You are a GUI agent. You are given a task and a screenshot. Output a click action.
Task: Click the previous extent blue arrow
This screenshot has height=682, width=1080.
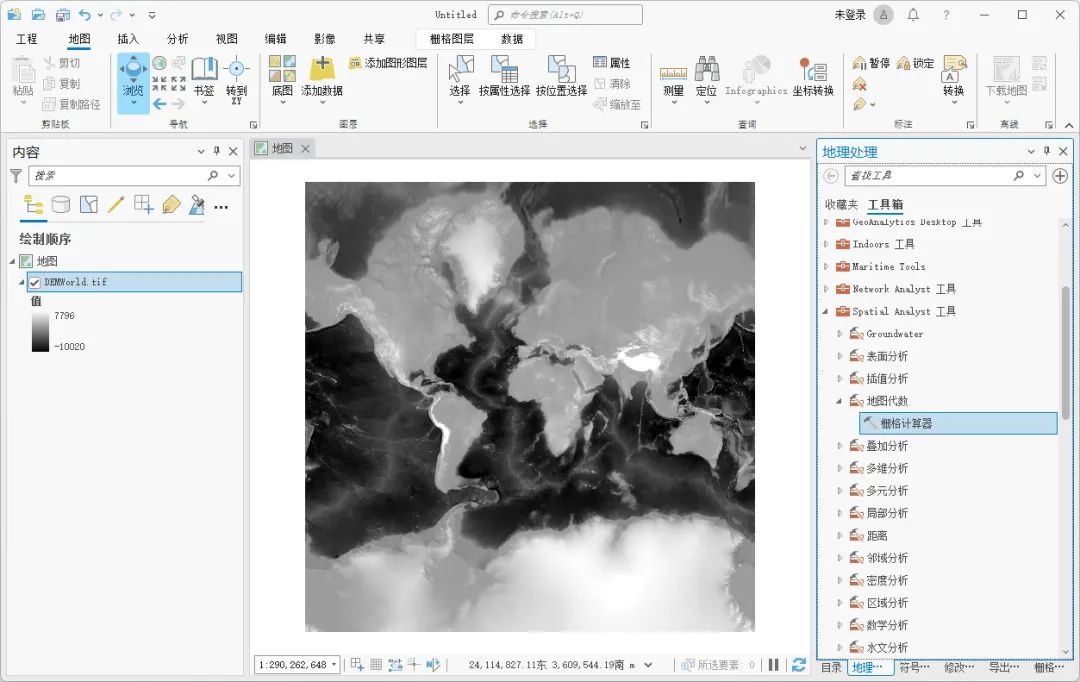pos(160,104)
